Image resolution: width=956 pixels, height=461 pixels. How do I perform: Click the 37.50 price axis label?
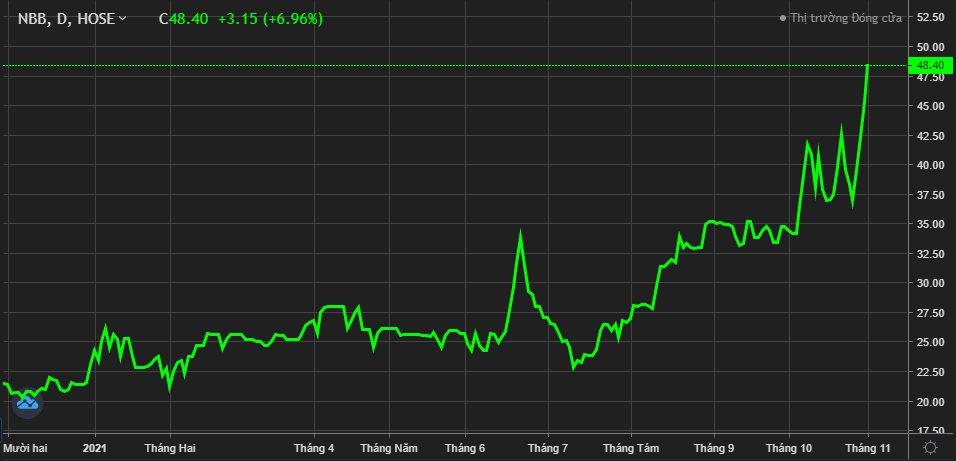click(x=930, y=195)
